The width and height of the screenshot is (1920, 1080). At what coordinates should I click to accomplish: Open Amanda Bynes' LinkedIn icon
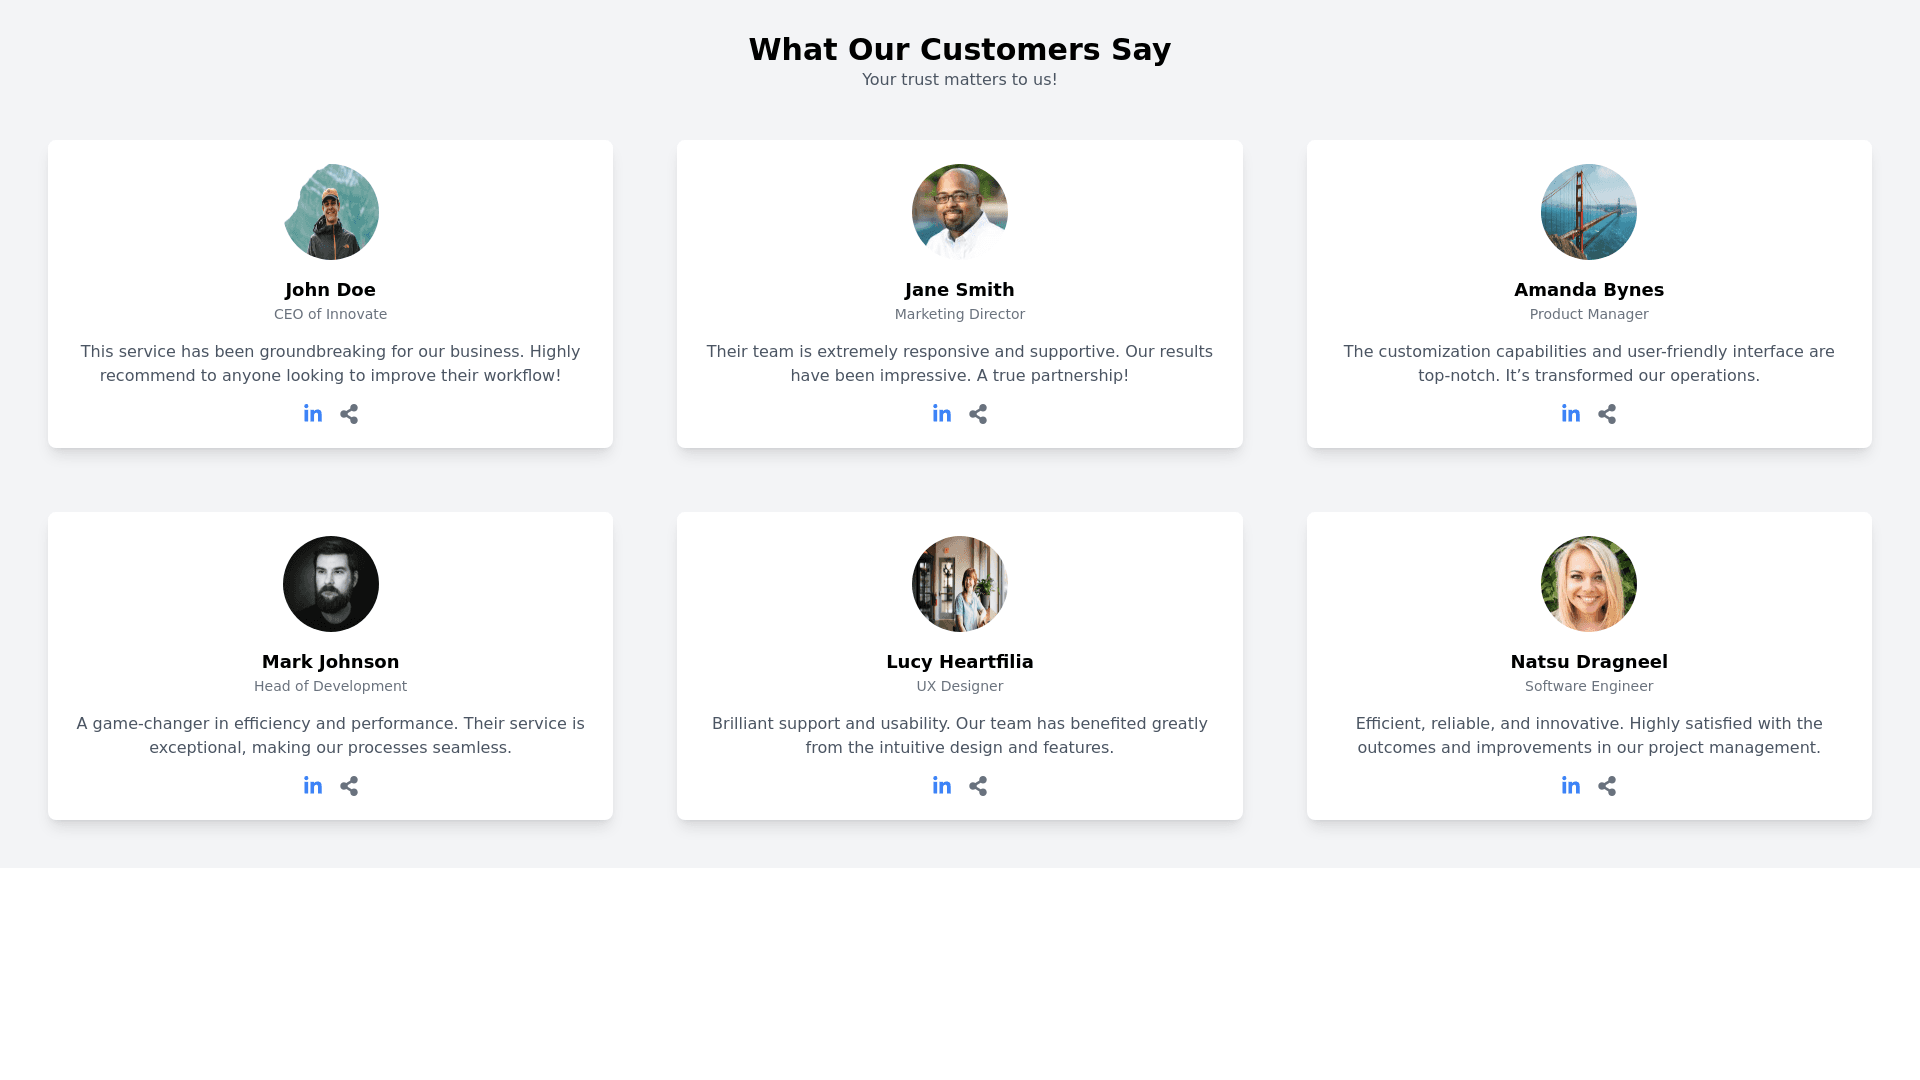coord(1571,414)
